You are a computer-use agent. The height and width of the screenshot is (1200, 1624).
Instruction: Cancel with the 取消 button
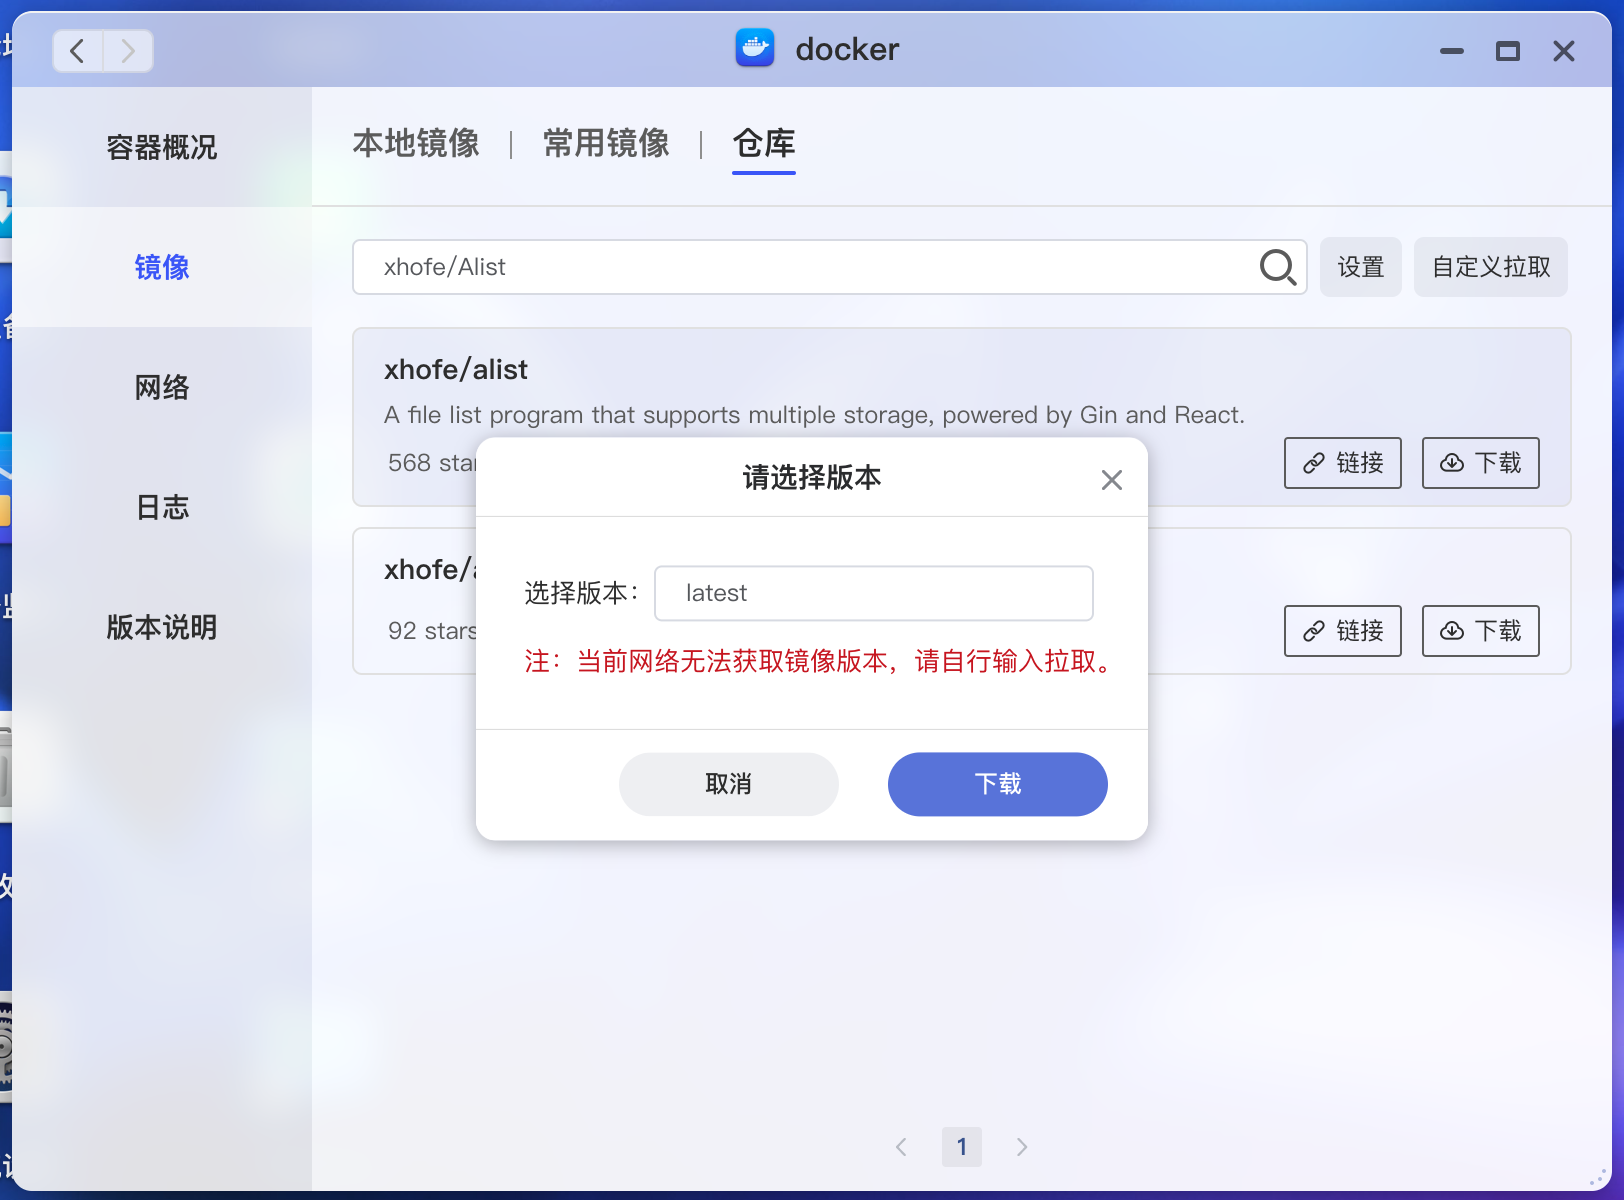pyautogui.click(x=729, y=784)
